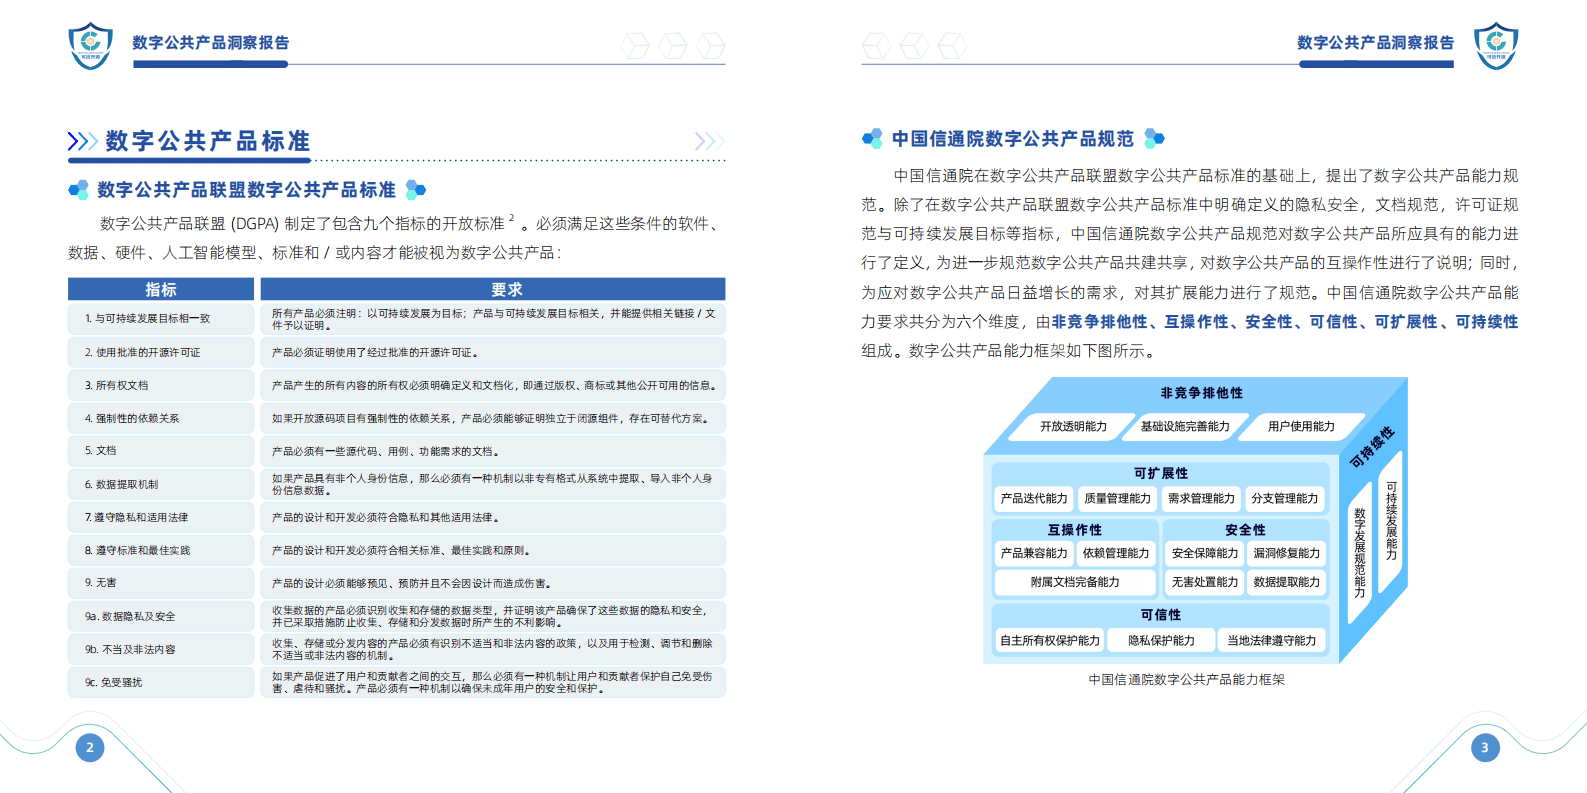
Task: Click the 附属文档完备能力 diagram cell
Action: [1075, 582]
